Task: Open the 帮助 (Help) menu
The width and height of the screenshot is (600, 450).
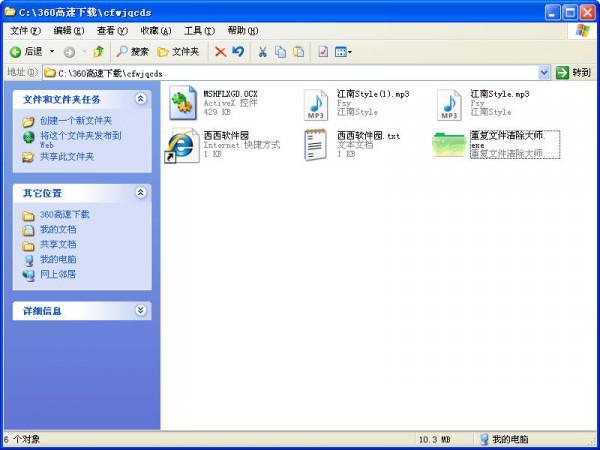Action: point(243,31)
